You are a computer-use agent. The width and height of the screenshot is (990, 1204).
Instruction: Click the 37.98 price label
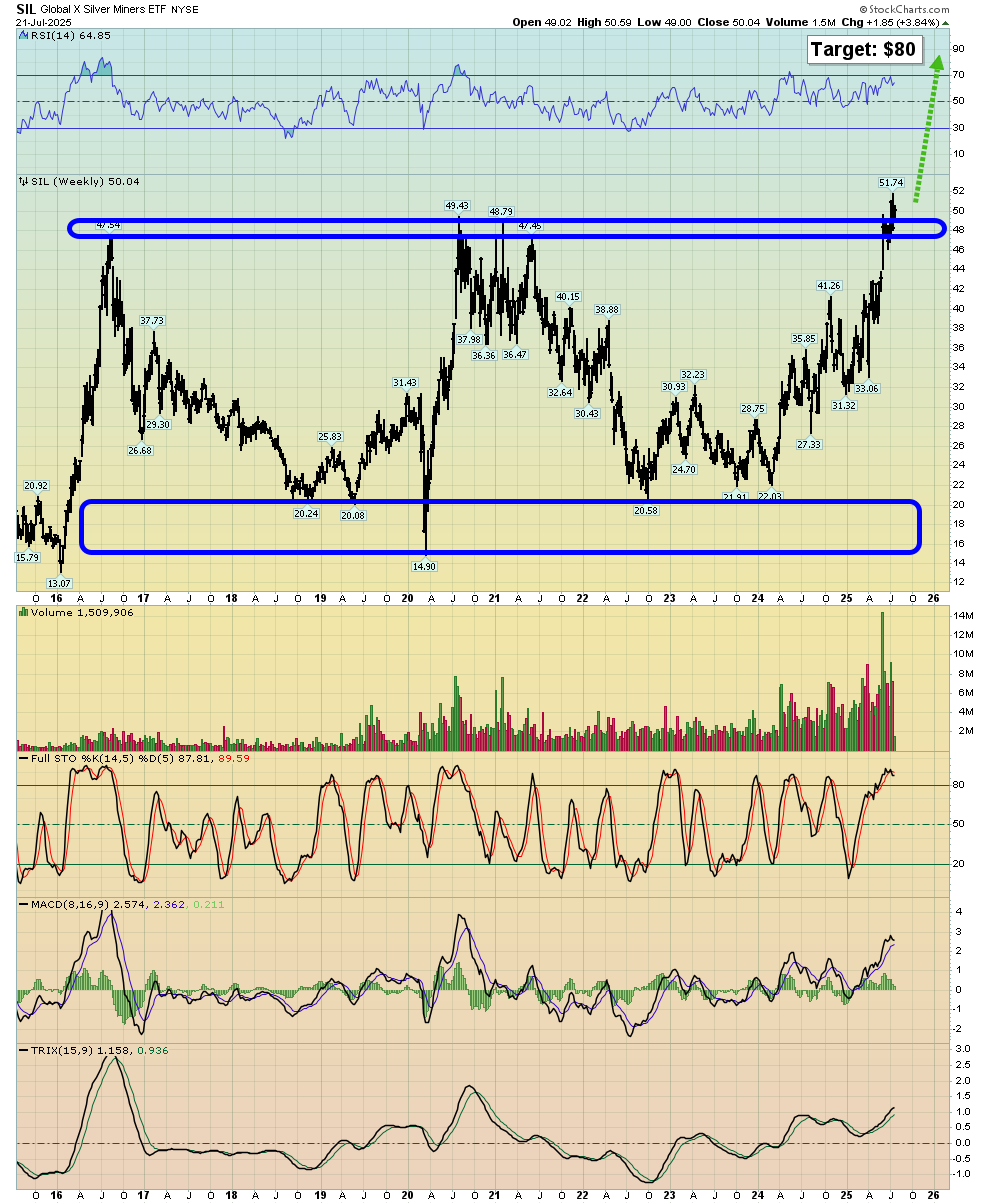point(470,340)
